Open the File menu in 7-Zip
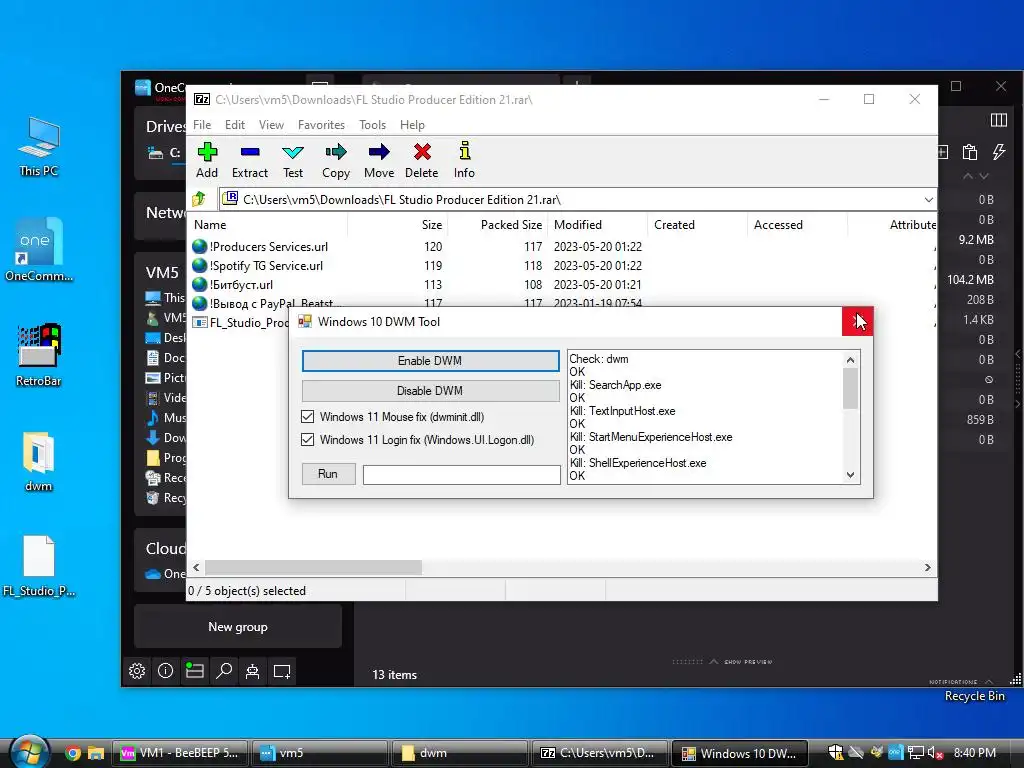The width and height of the screenshot is (1024, 768). (202, 125)
